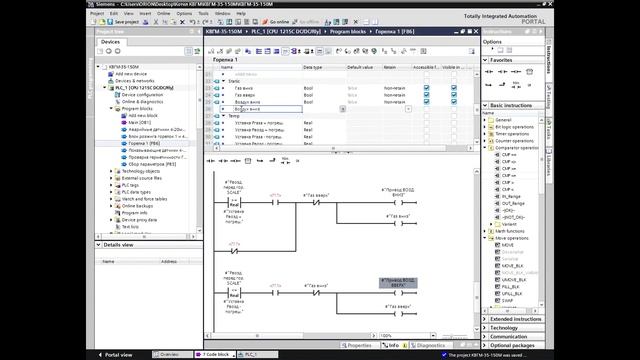Insert coil assignment from the editor toolbar
This screenshot has width=640, height=360.
pos(235,161)
